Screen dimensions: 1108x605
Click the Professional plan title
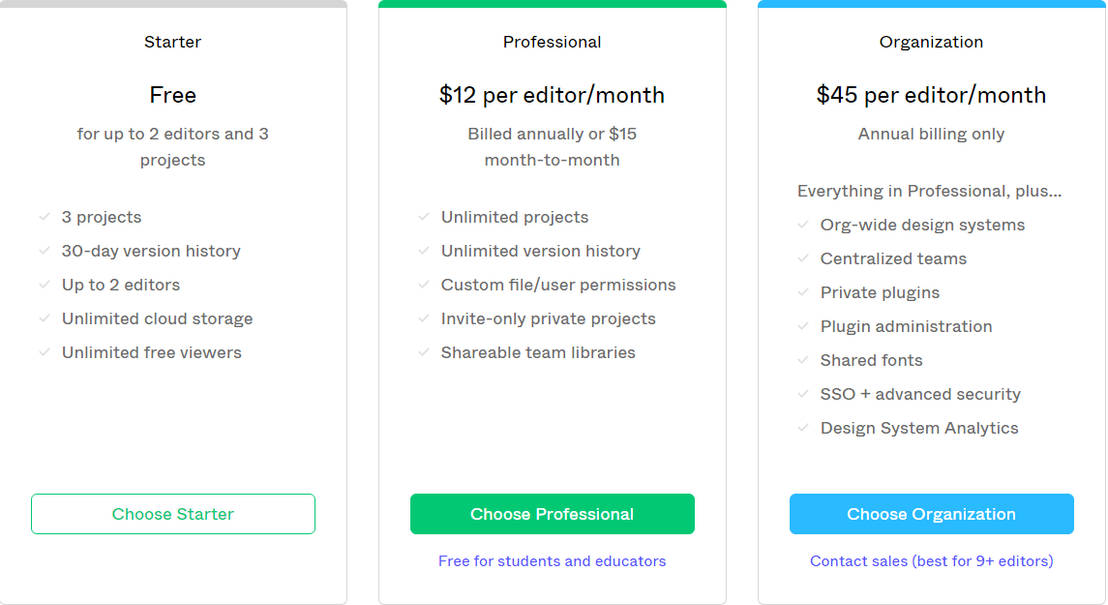(552, 42)
